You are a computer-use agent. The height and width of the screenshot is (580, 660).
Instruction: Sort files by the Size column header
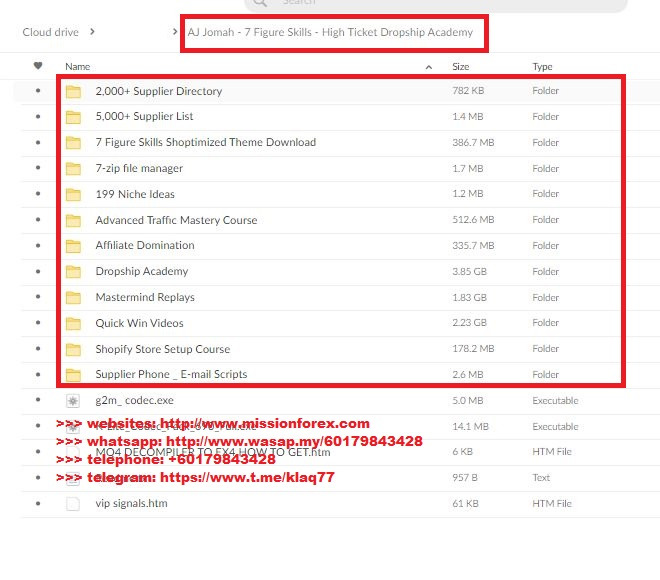(461, 67)
